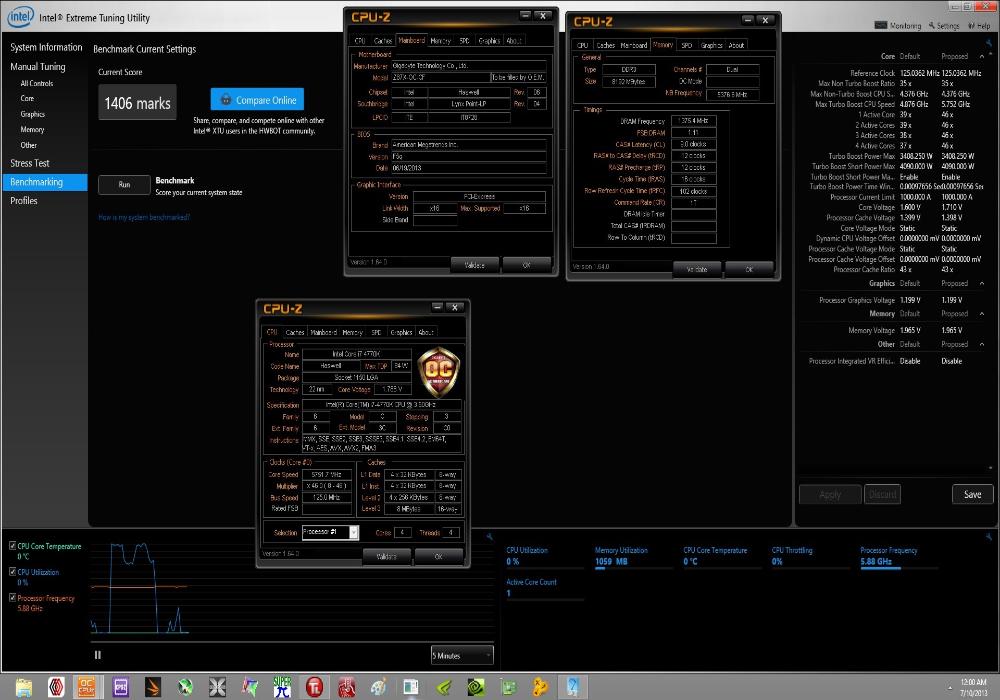Open the NVIDIA eye logo taskbar icon
This screenshot has height=700, width=1000.
point(476,687)
